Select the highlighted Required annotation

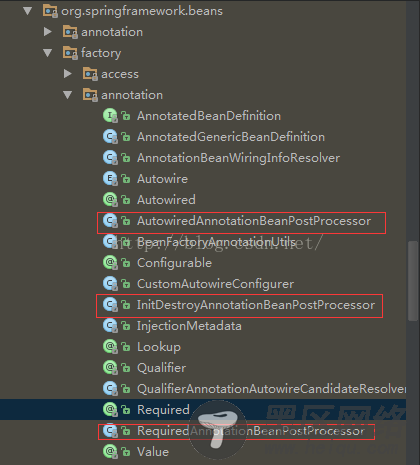click(x=163, y=409)
